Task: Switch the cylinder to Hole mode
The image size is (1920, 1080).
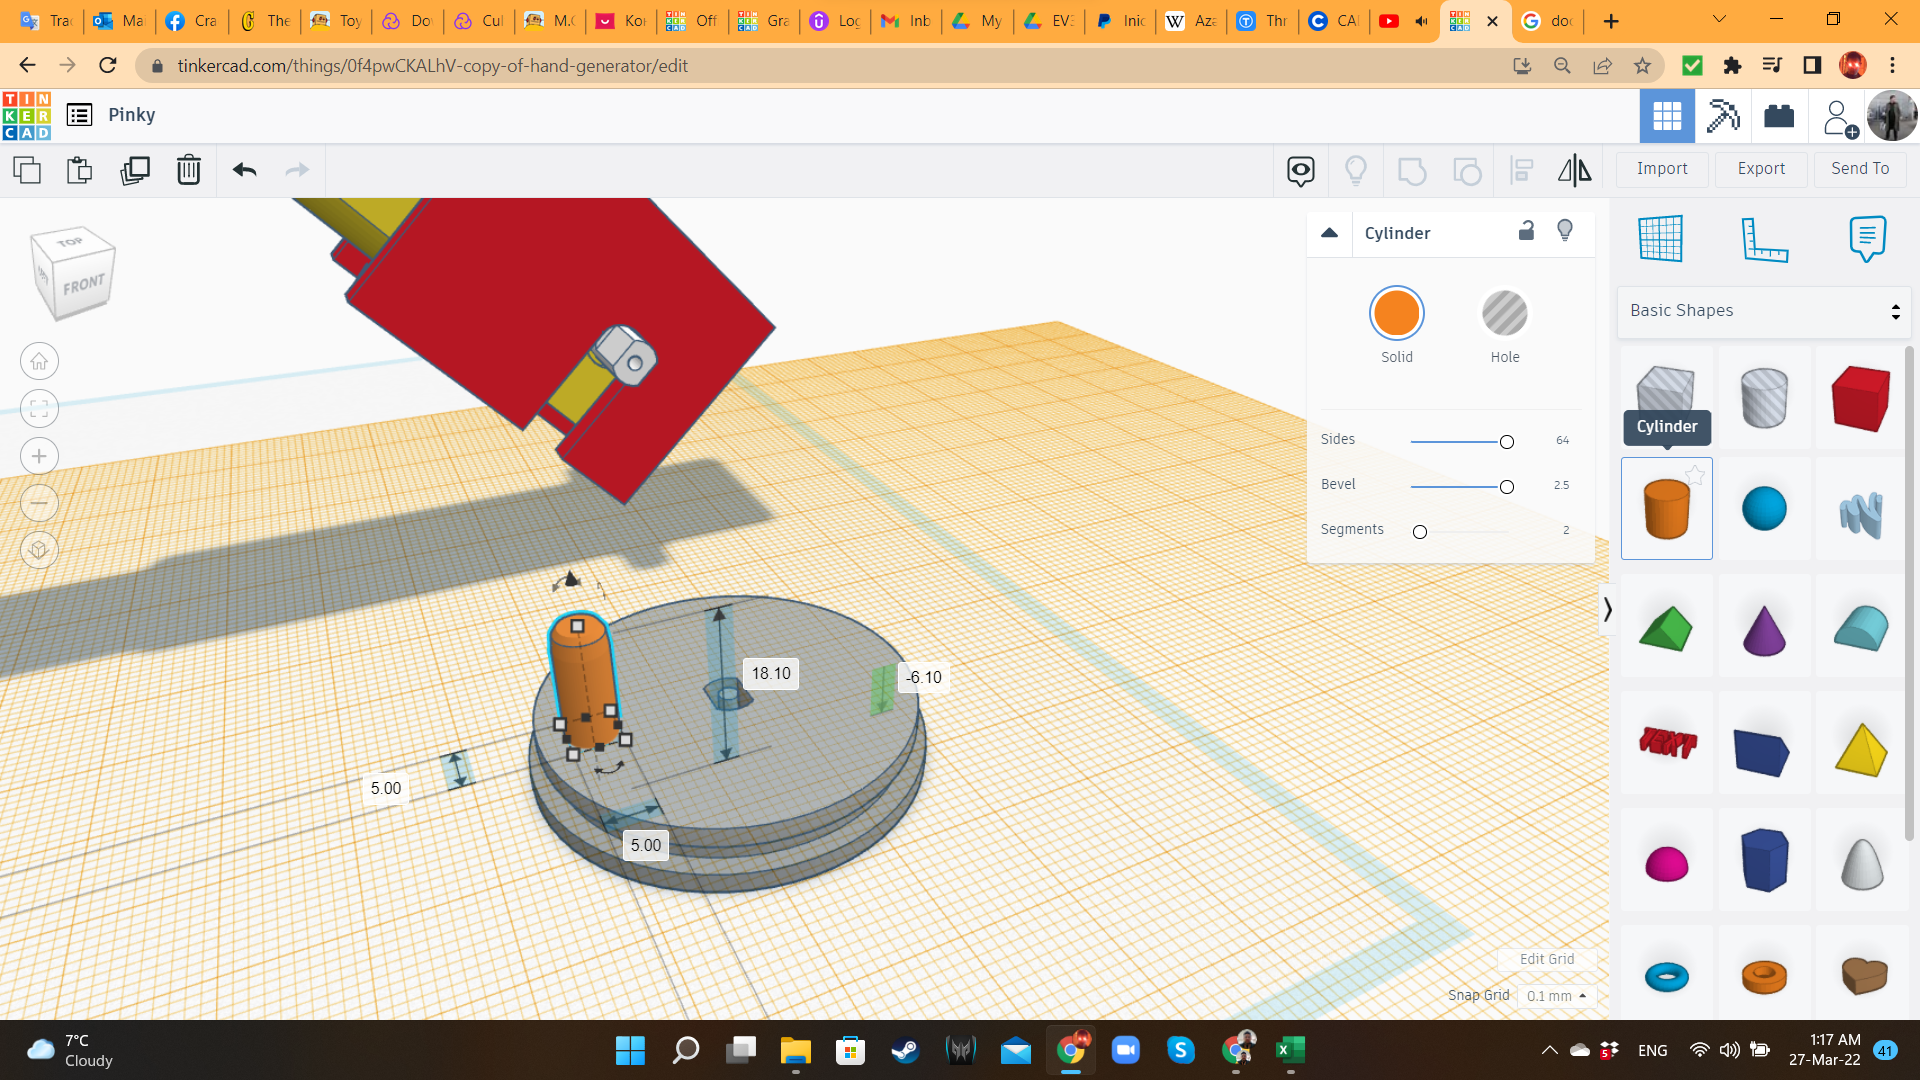Action: pos(1504,314)
